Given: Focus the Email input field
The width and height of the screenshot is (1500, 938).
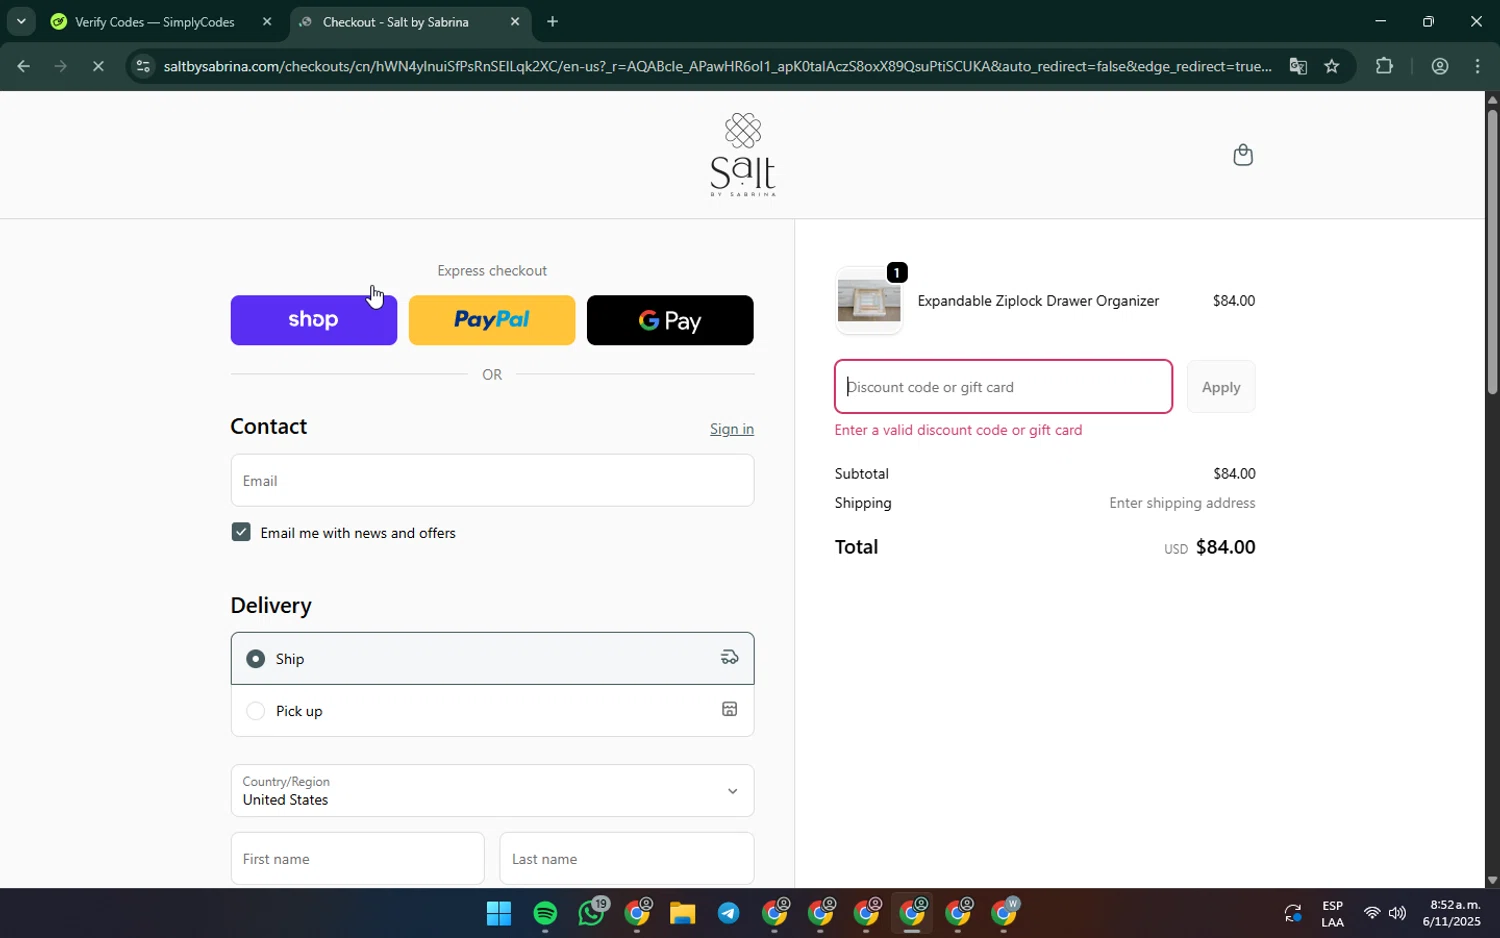Looking at the screenshot, I should coord(492,481).
